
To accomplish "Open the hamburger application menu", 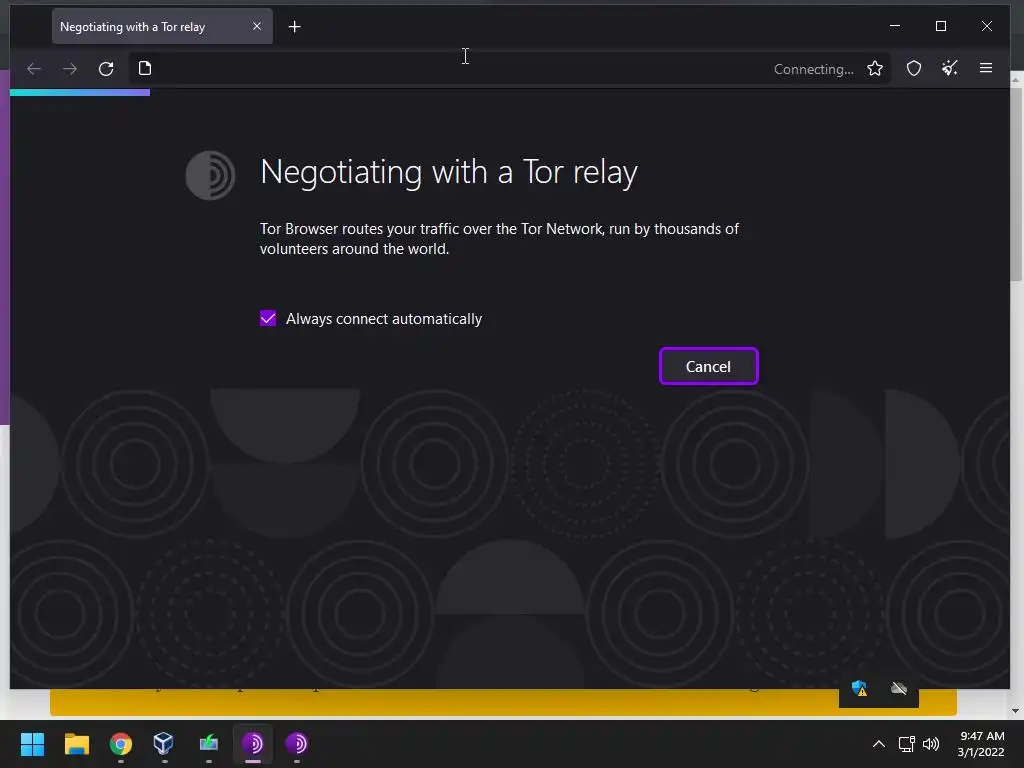I will pyautogui.click(x=986, y=68).
